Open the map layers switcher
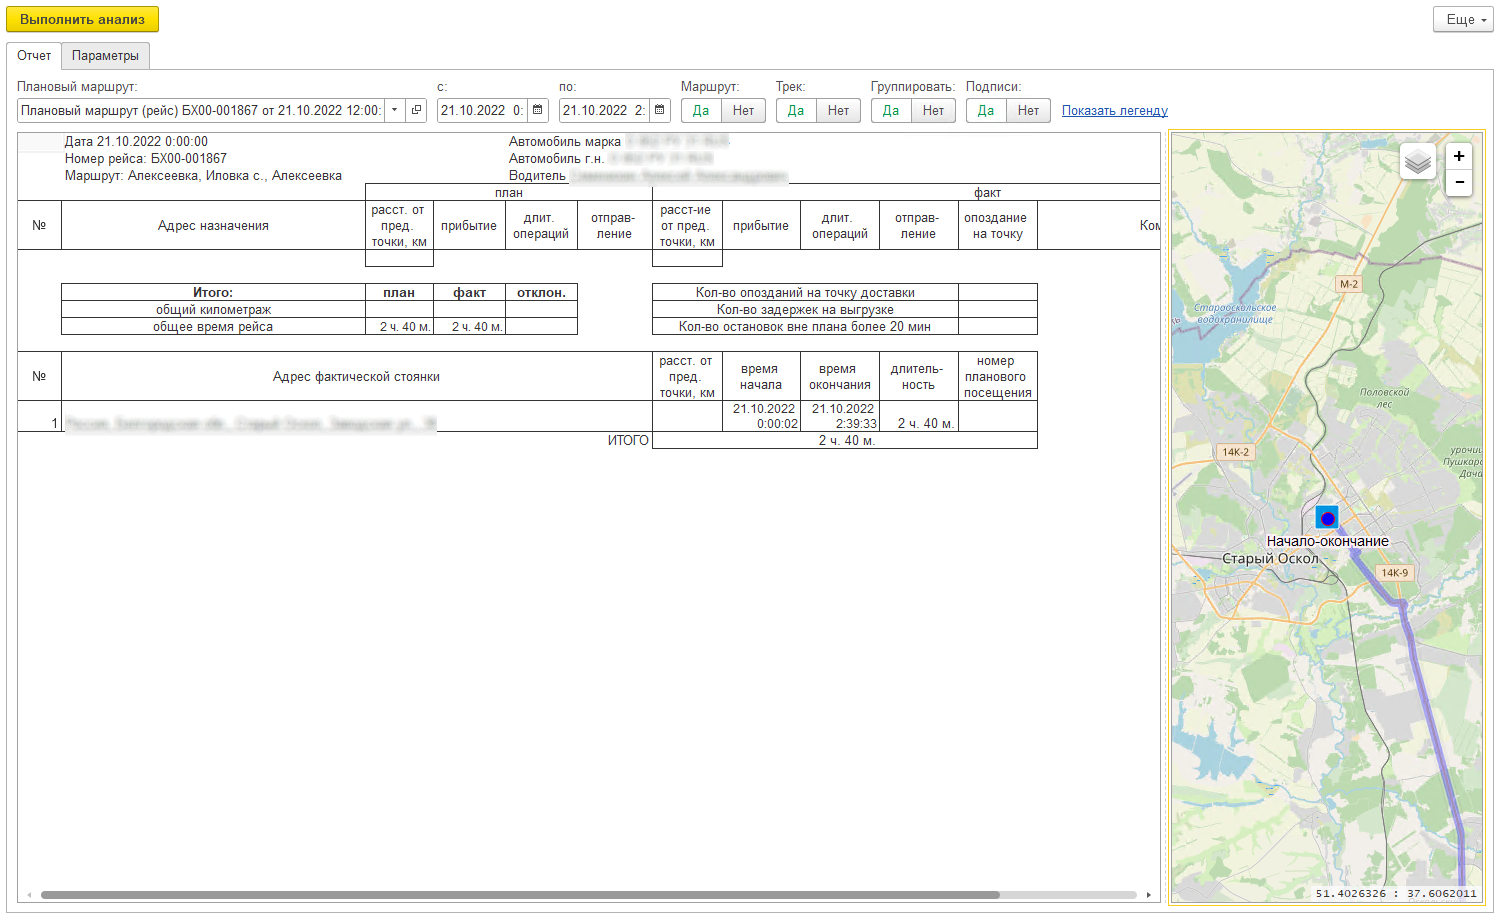Viewport: 1504px width, 920px height. pos(1417,161)
